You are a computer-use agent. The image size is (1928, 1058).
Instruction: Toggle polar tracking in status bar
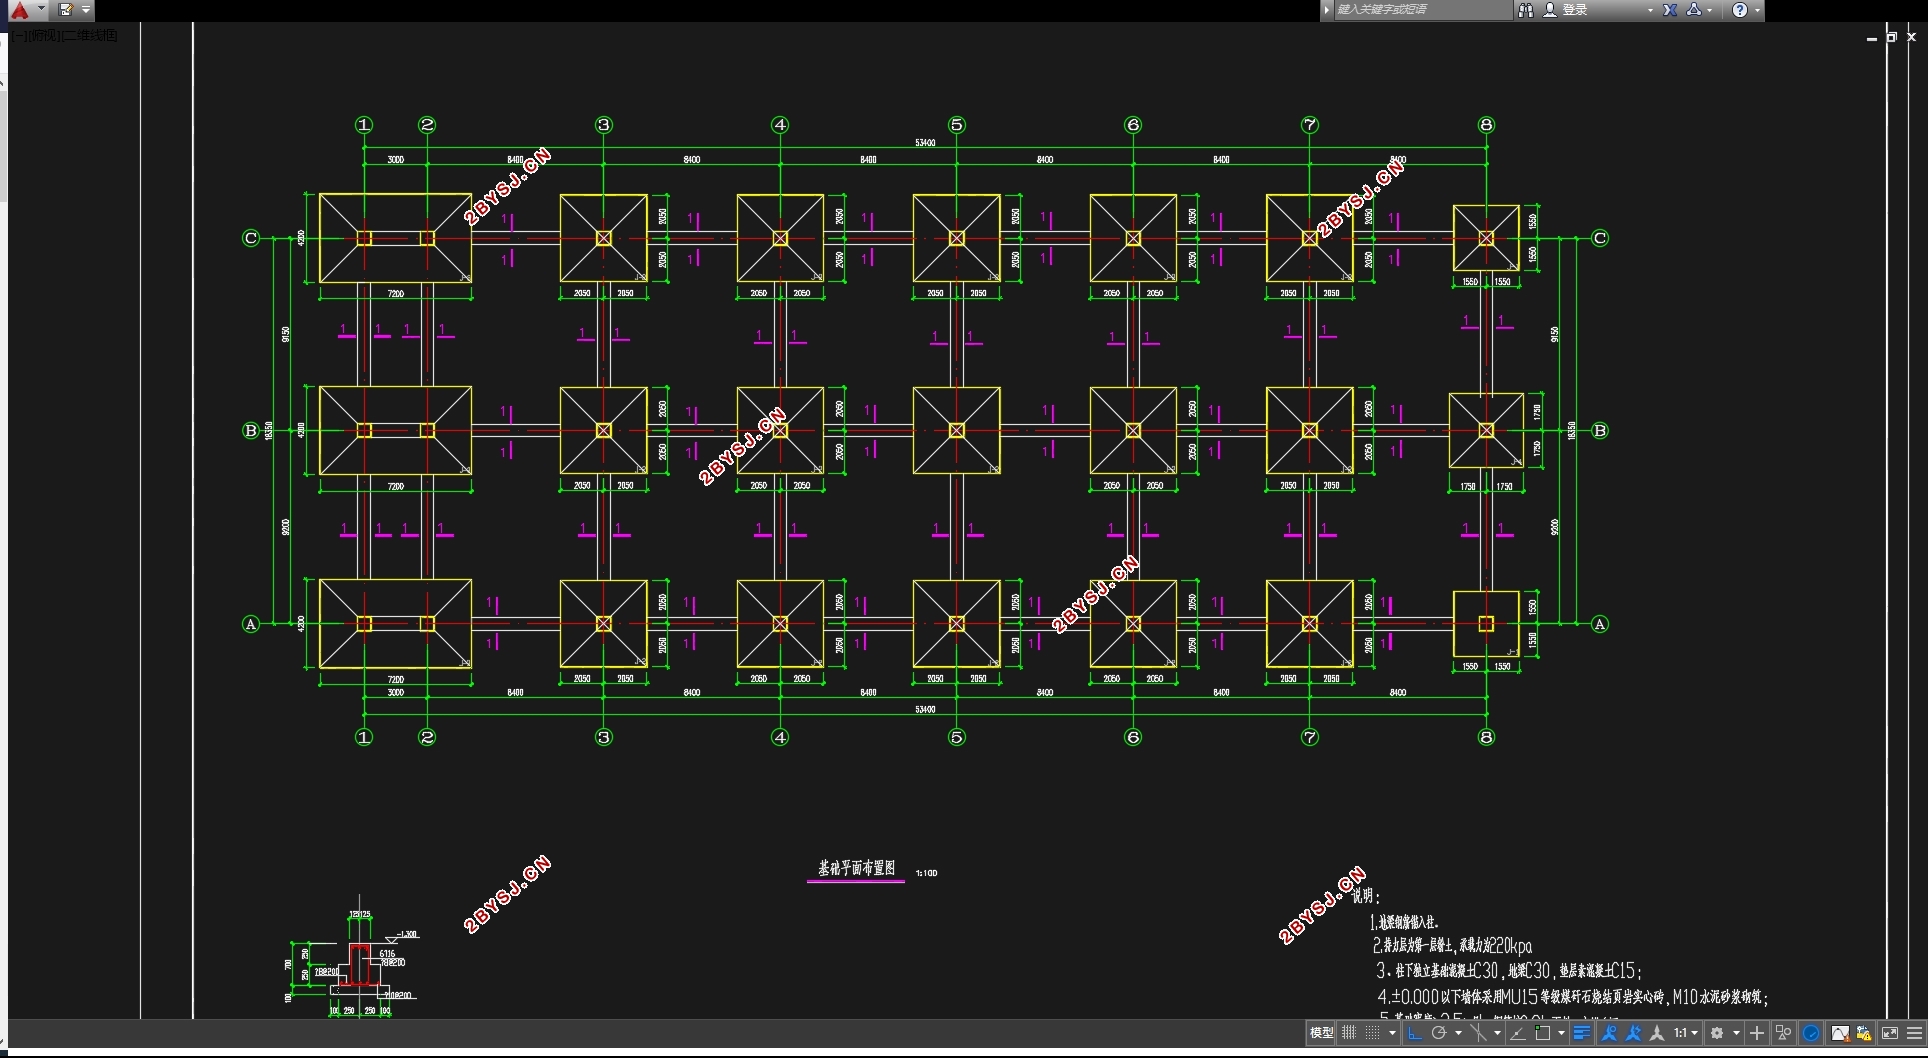point(1439,1033)
